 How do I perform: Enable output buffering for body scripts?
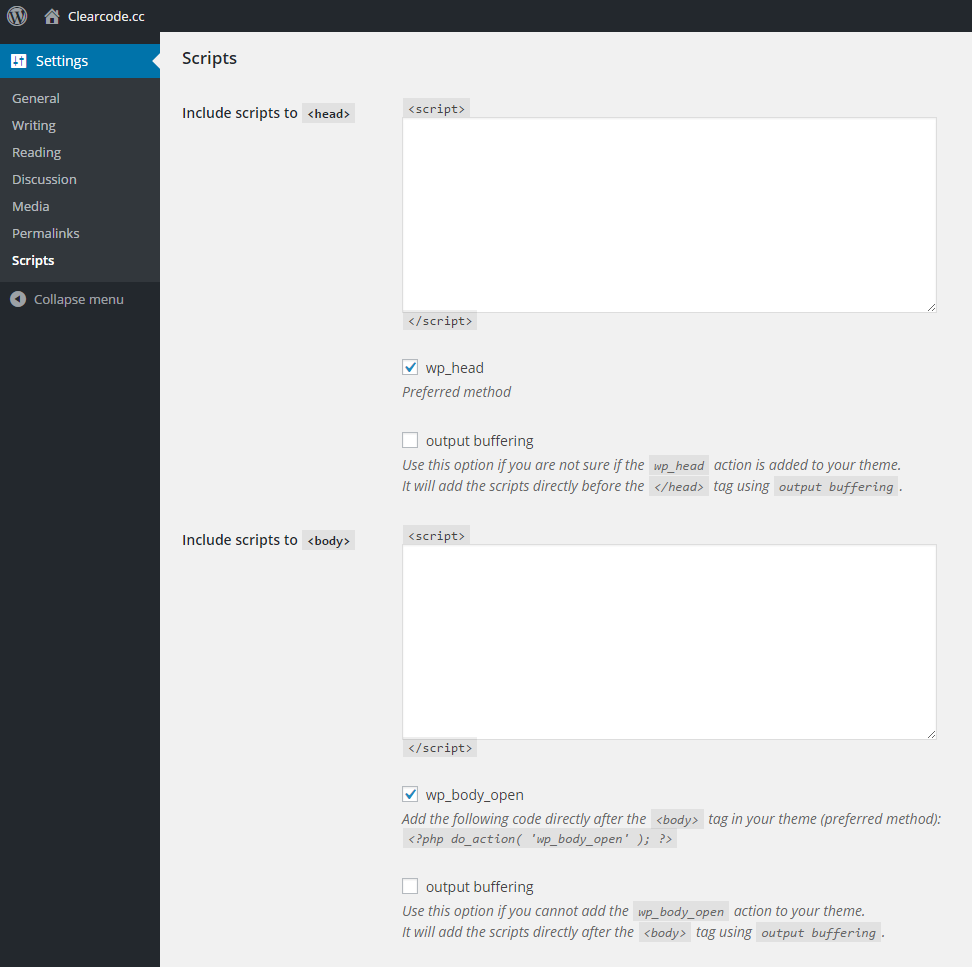[x=410, y=886]
